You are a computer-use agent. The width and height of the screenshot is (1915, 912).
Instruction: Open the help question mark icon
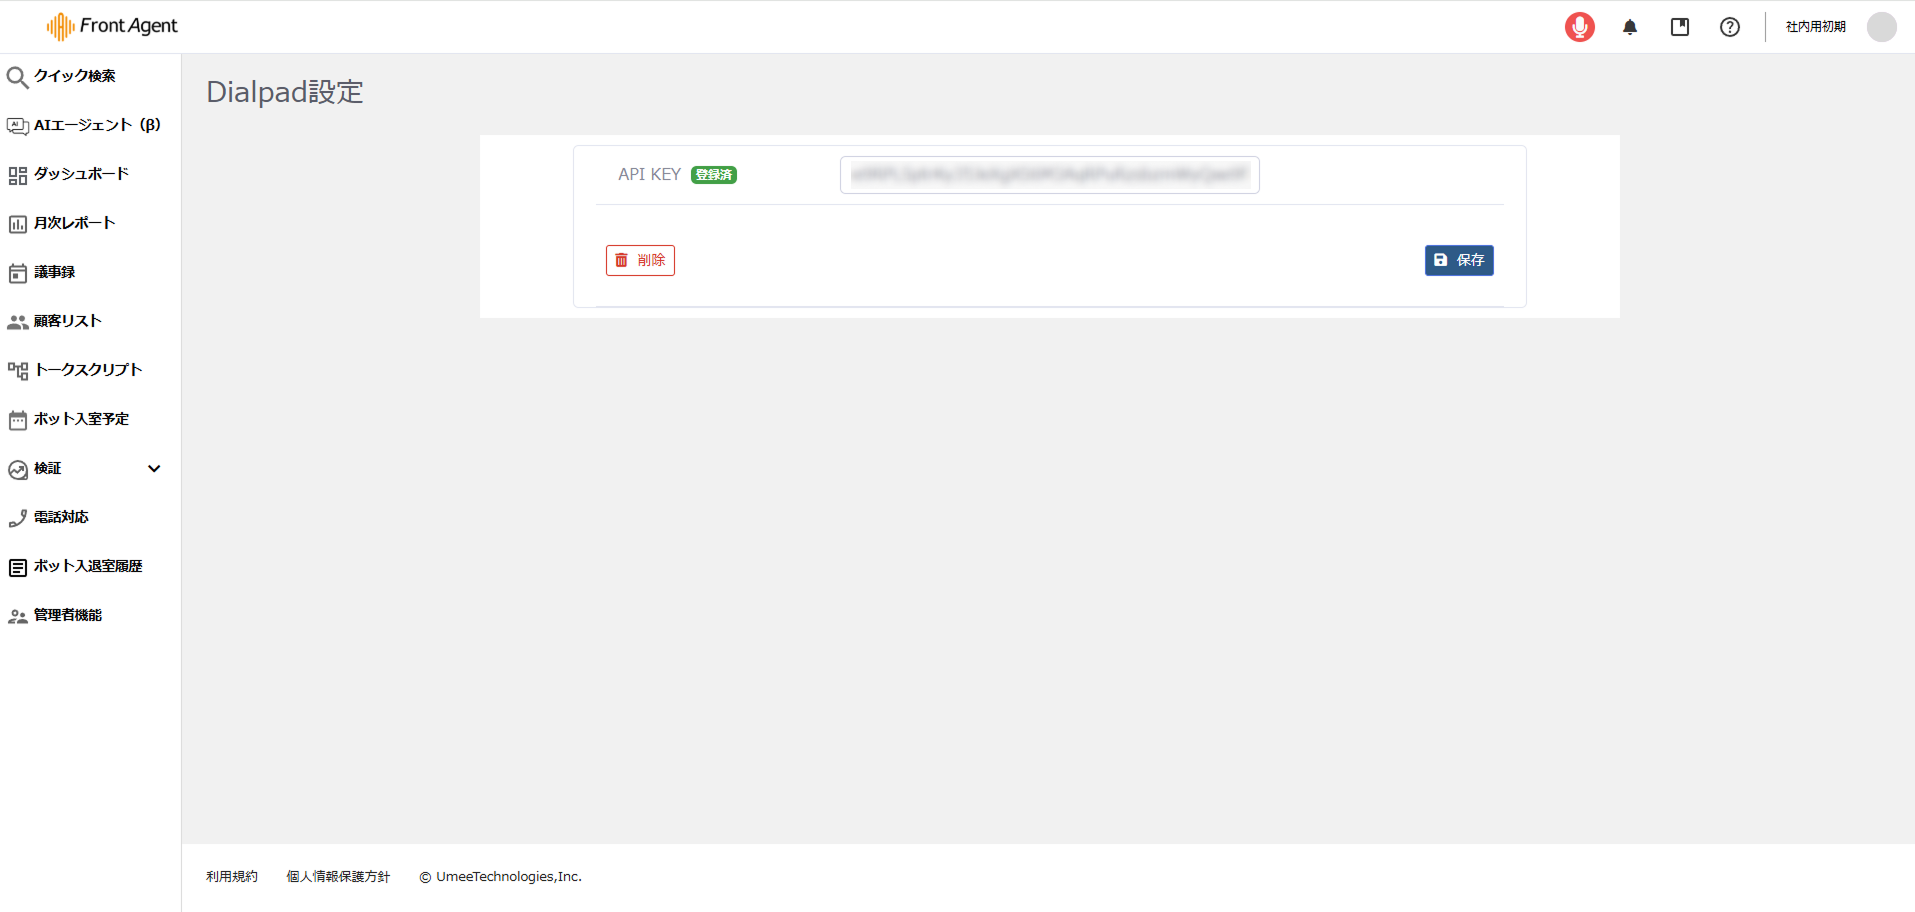click(x=1729, y=27)
